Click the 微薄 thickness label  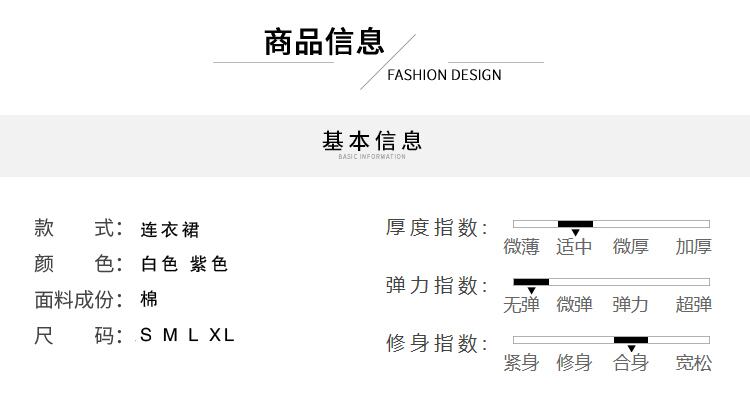tap(521, 247)
